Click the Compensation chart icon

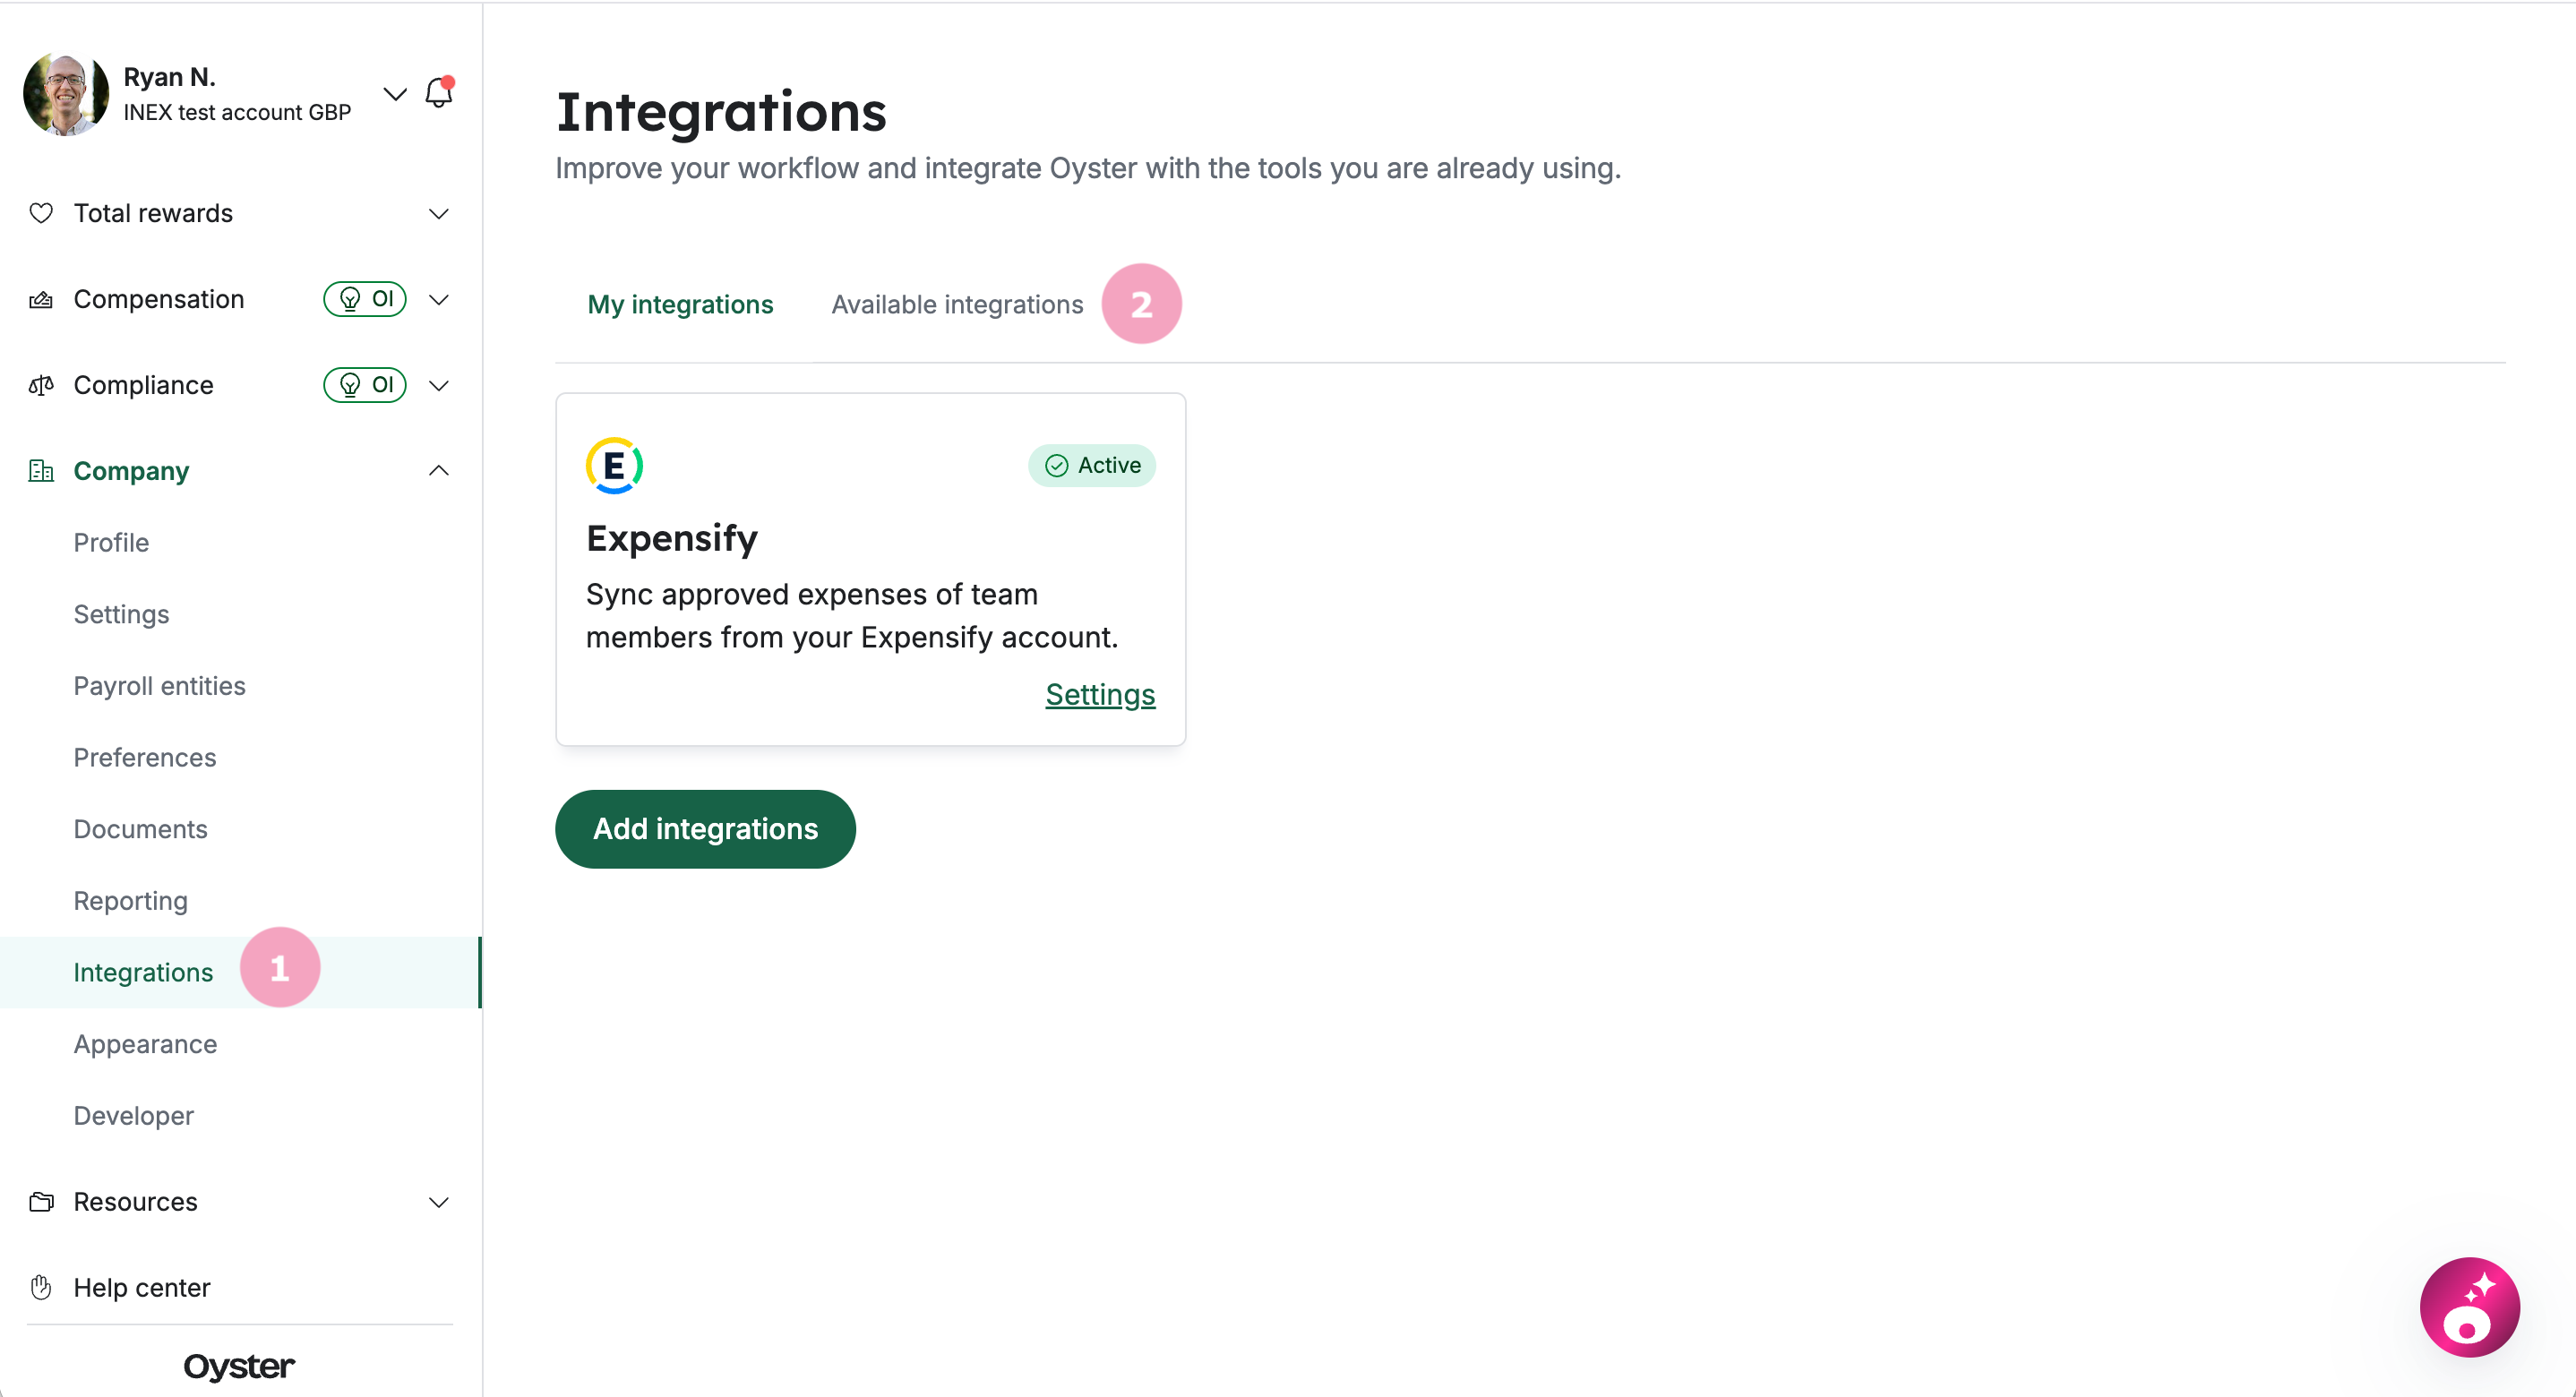tap(41, 299)
